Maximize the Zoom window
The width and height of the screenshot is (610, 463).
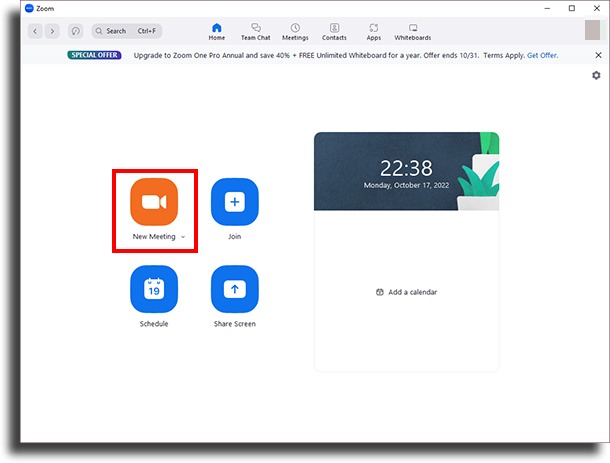571,8
